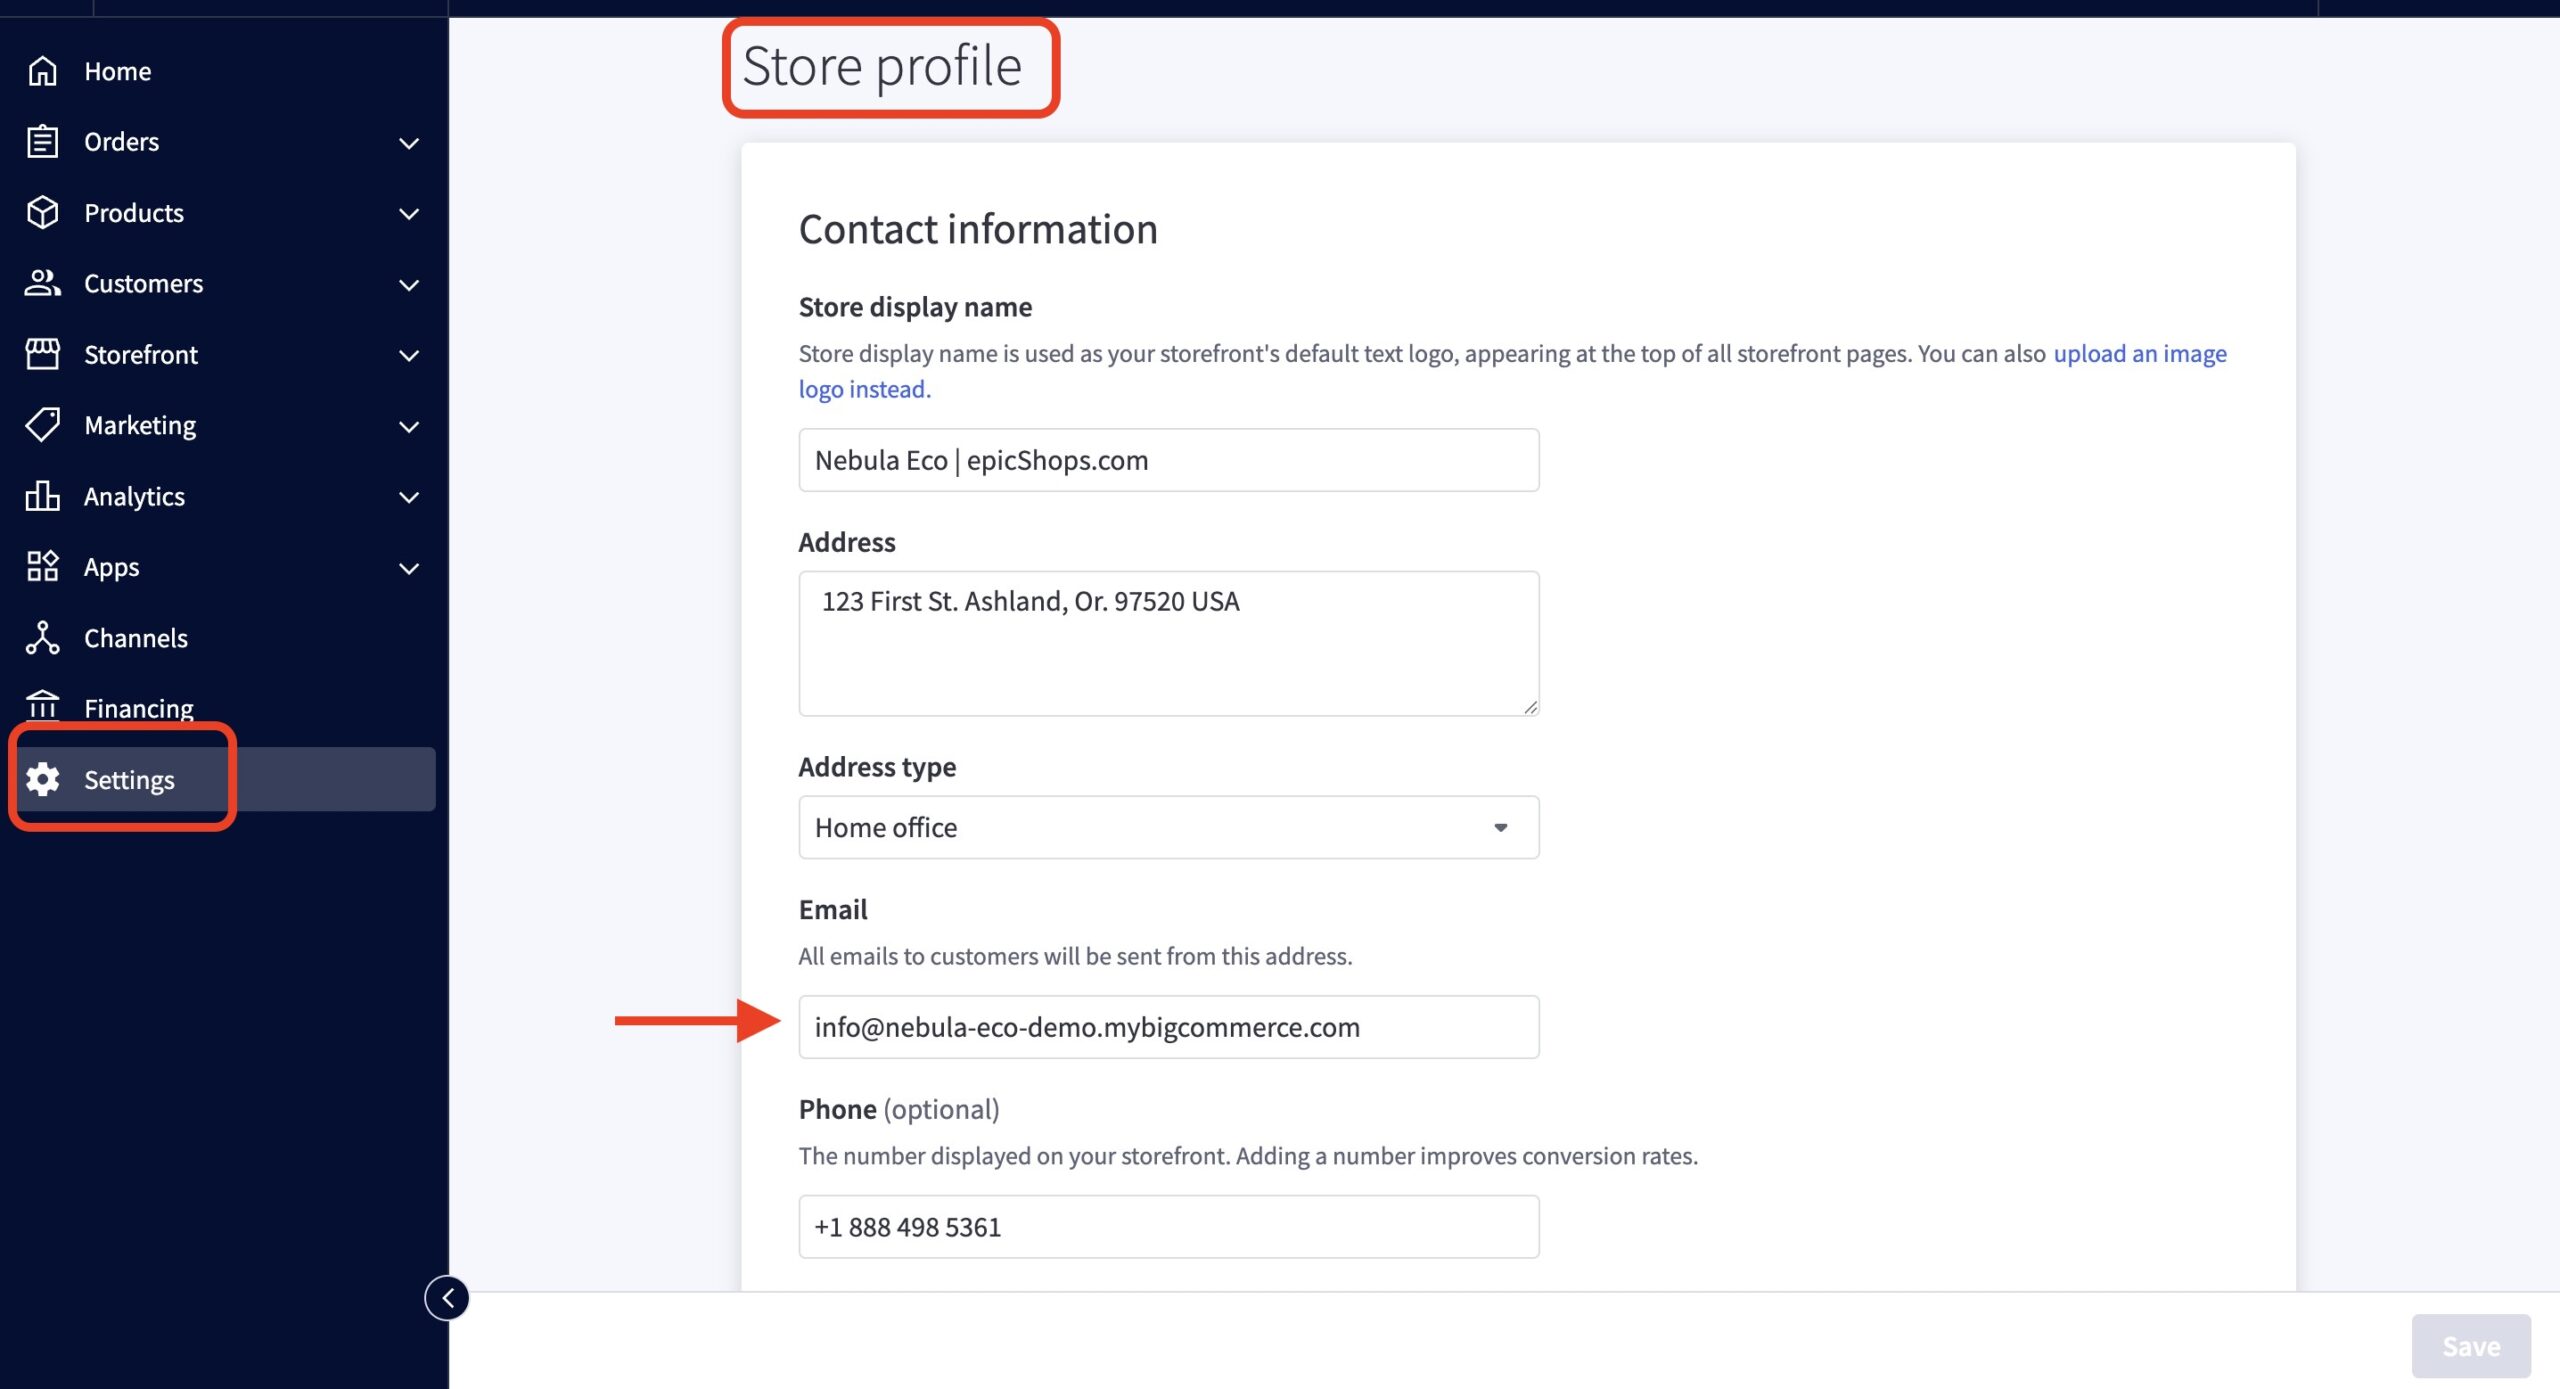Image resolution: width=2560 pixels, height=1389 pixels.
Task: Select Settings in the sidebar
Action: point(129,780)
